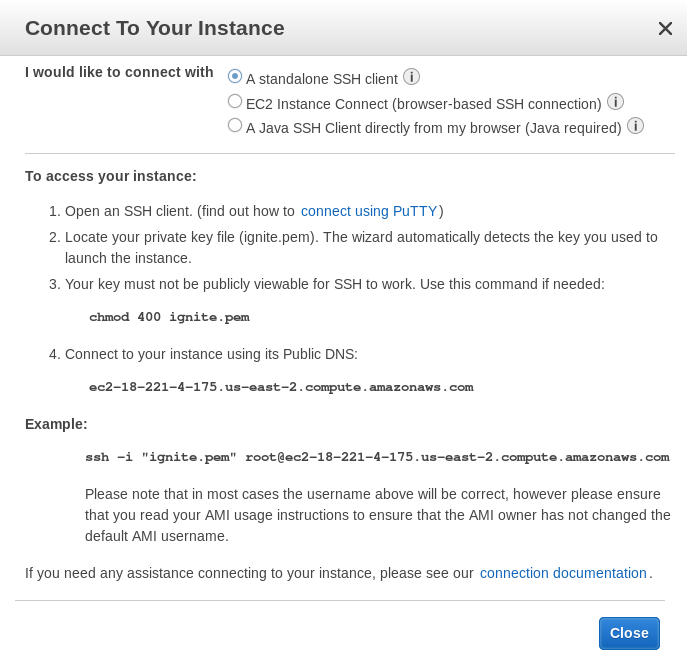The image size is (687, 666).
Task: Open the connection documentation link
Action: click(563, 573)
